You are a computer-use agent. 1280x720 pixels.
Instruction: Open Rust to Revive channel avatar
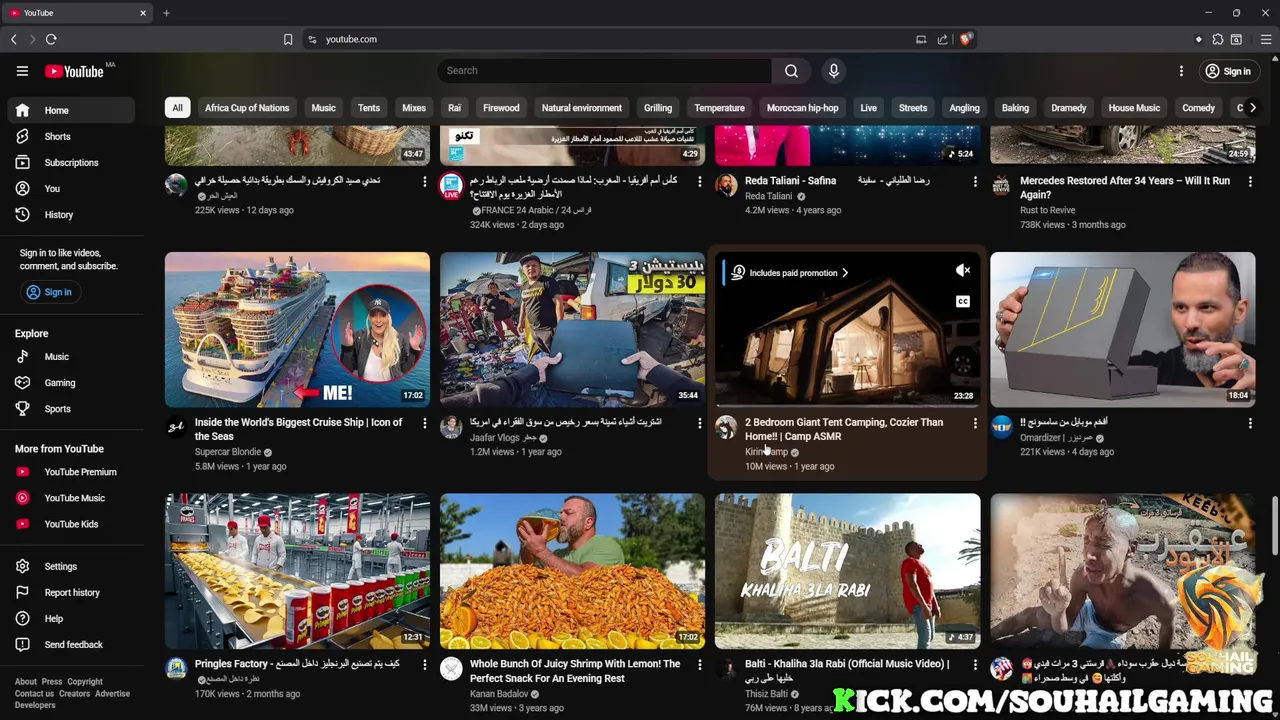(x=1001, y=185)
